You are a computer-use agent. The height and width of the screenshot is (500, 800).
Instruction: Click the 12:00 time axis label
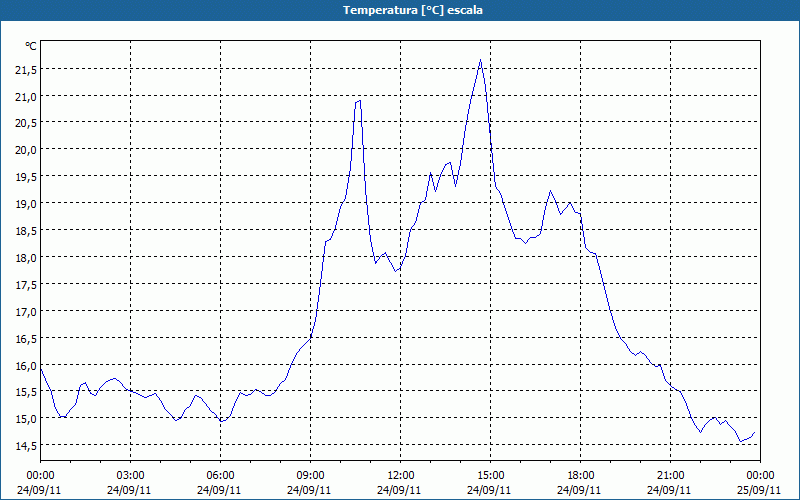click(401, 476)
